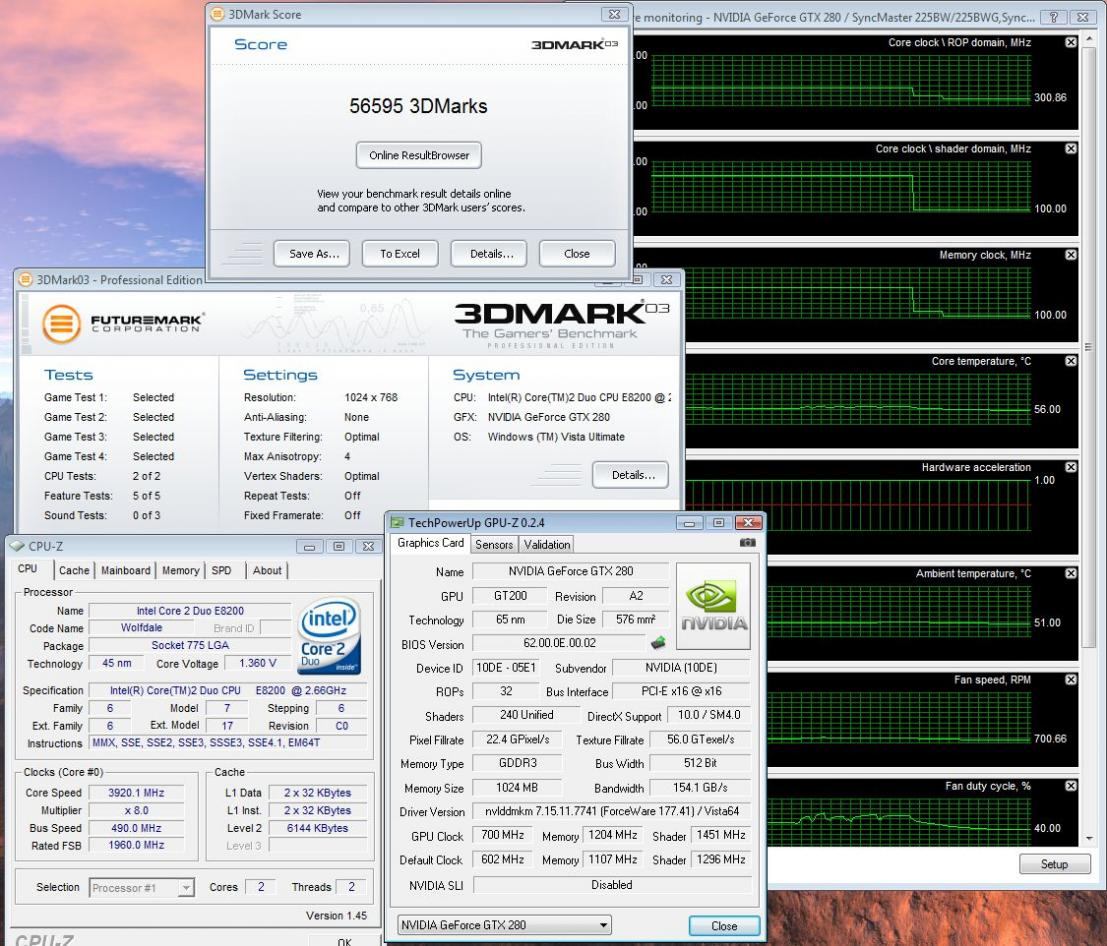Click the Futuremark orange logo icon
Screen dimensions: 1107x946
click(61, 323)
